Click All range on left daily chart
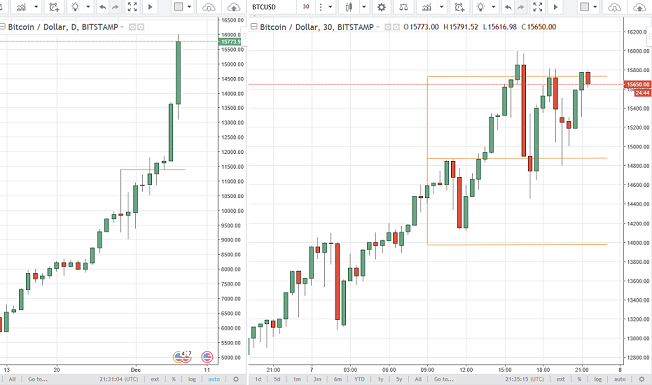 point(12,379)
